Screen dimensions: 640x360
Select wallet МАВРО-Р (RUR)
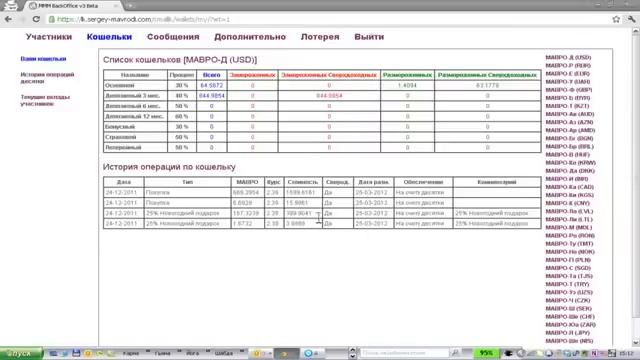click(x=568, y=65)
